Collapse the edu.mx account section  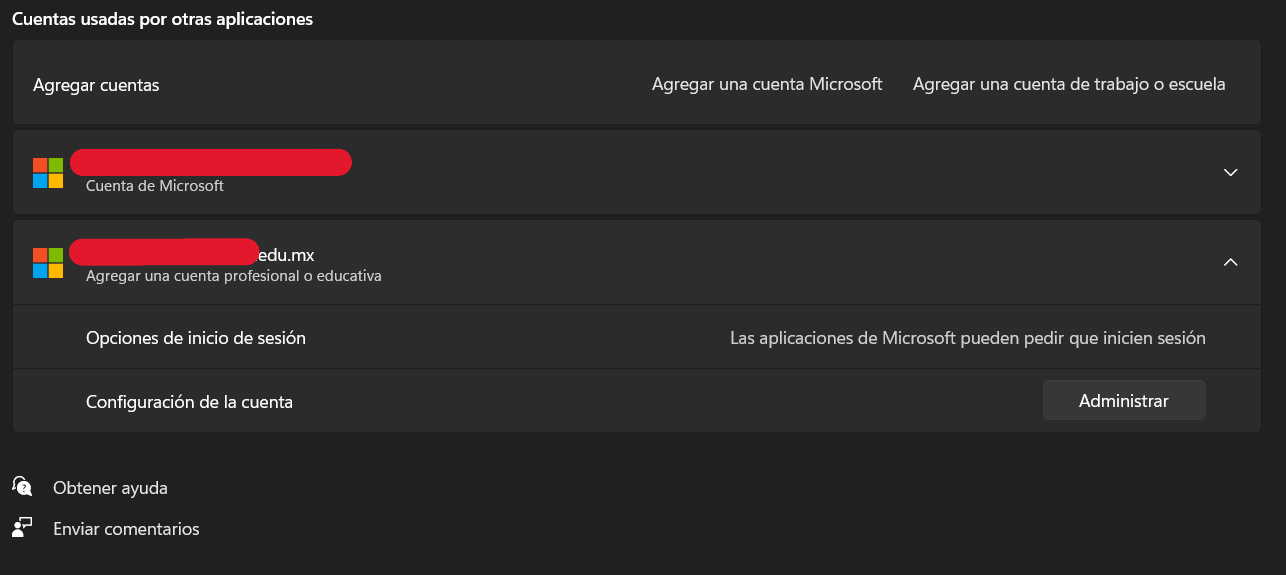(x=1231, y=262)
